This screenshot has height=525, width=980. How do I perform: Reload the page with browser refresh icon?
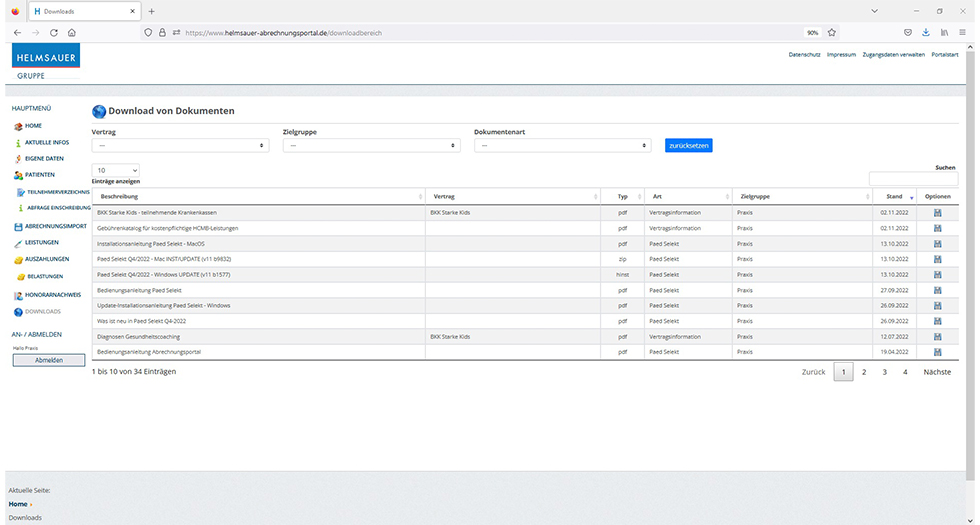[54, 32]
